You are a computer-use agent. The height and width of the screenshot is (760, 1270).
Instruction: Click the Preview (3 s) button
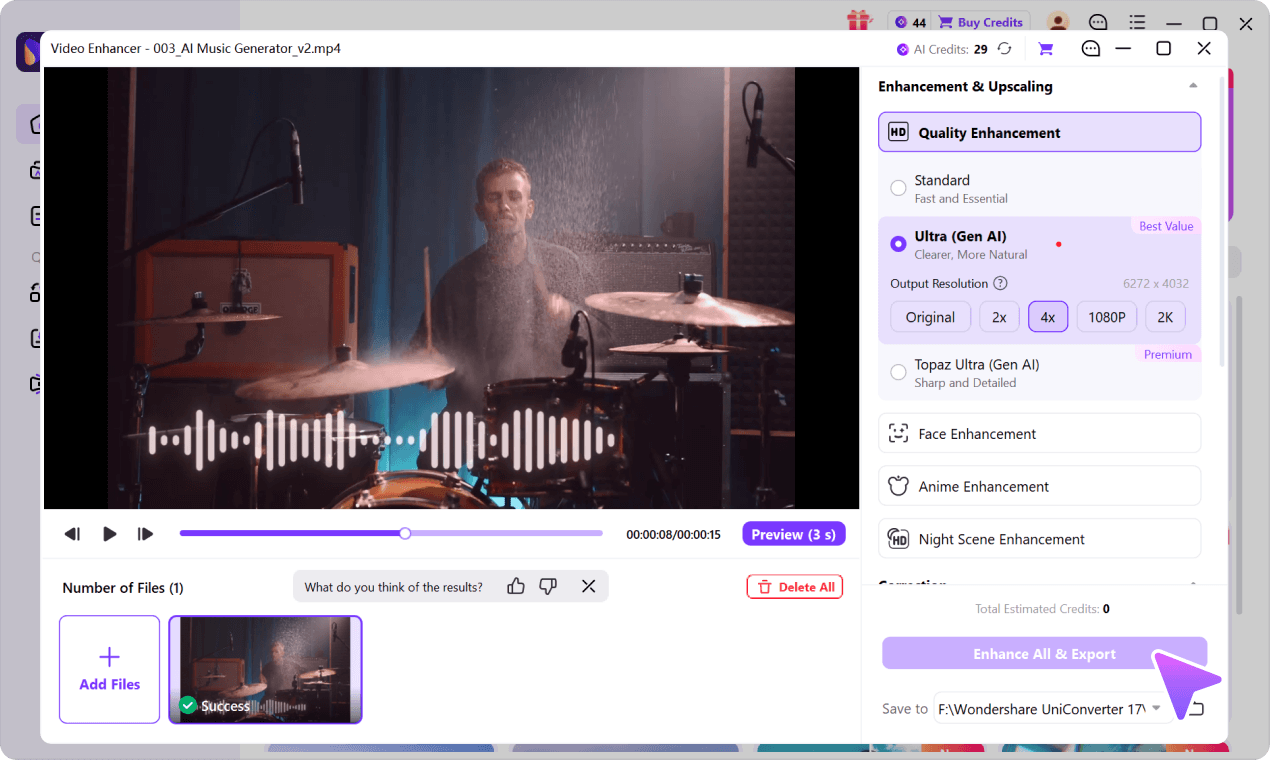[794, 534]
